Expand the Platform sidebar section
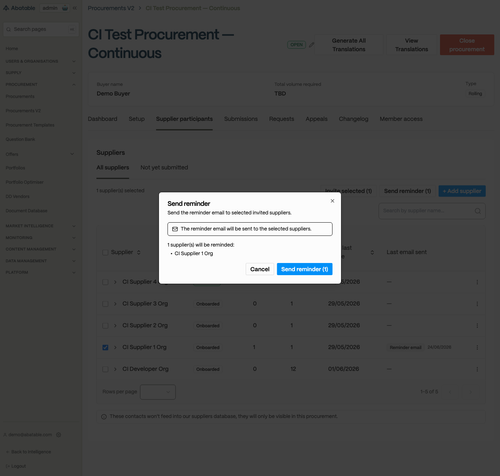500x476 pixels. coord(40,272)
